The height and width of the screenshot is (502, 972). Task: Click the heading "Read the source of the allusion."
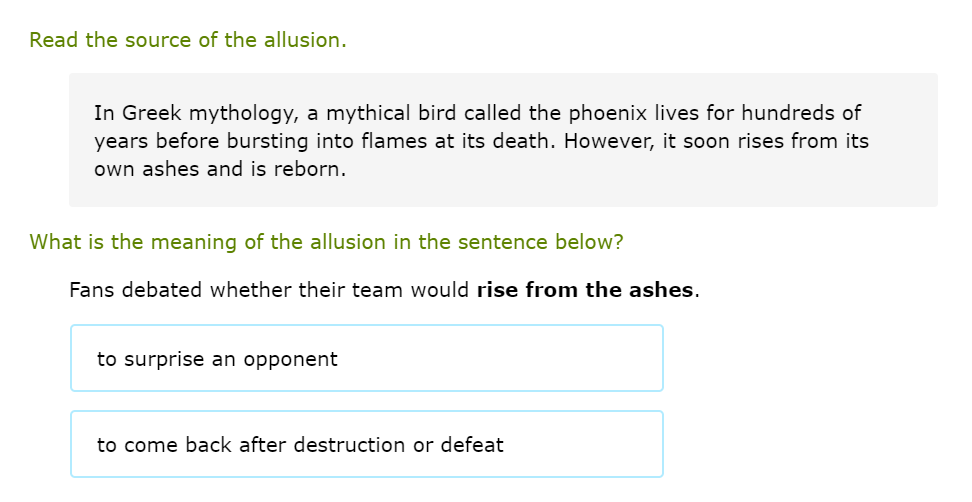[x=188, y=41]
